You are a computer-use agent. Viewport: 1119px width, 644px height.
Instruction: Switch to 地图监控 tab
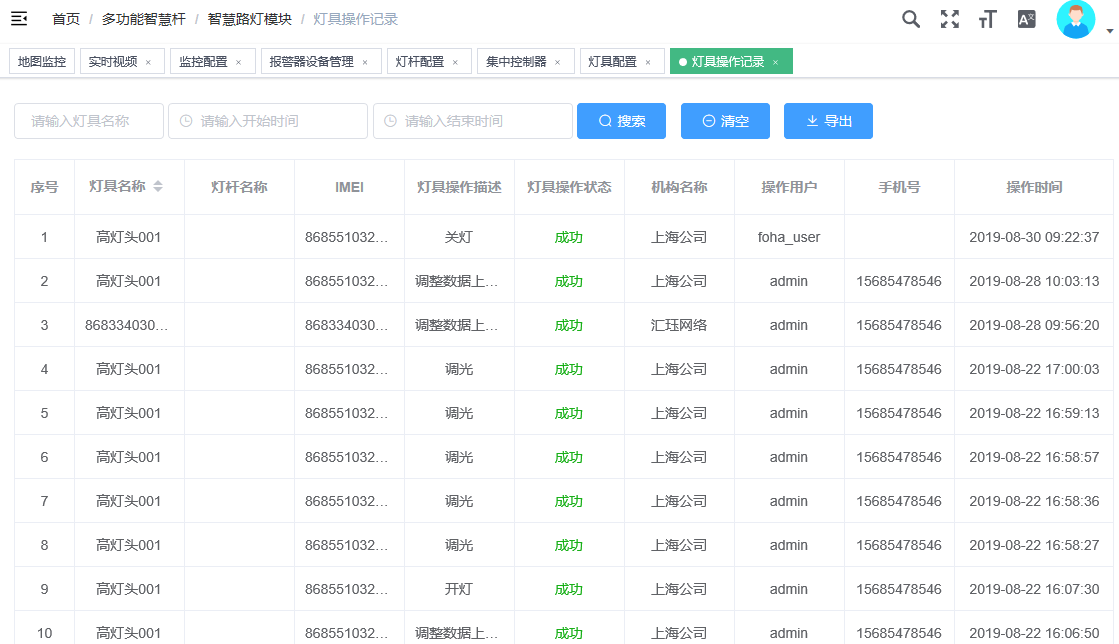click(x=41, y=61)
